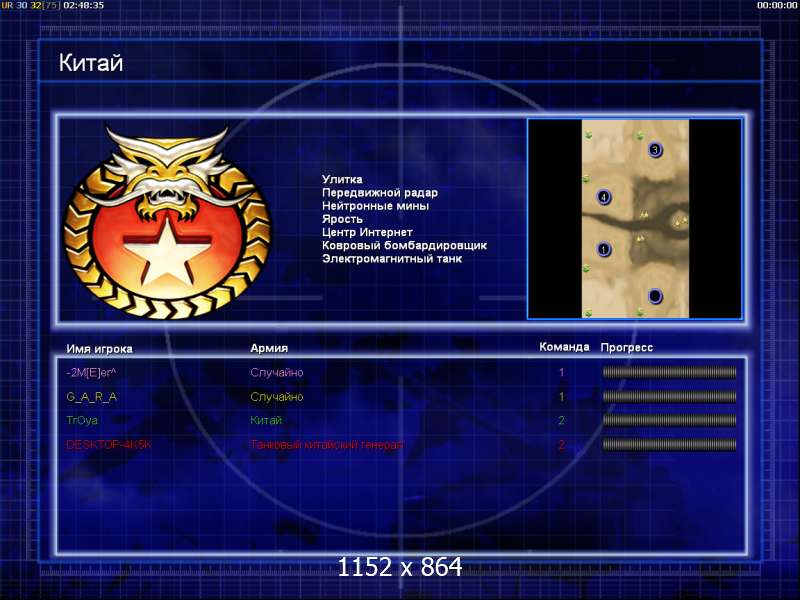Click the "UR 30 32[75]" status counter
The height and width of the screenshot is (600, 800).
point(30,5)
